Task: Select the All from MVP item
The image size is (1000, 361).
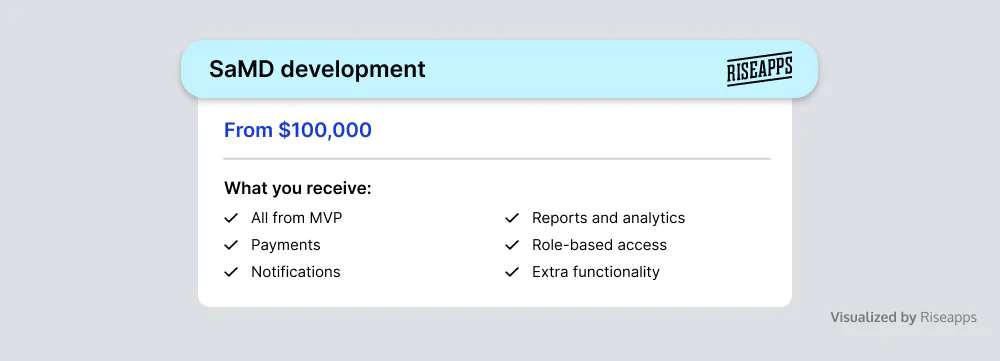Action: pyautogui.click(x=297, y=218)
